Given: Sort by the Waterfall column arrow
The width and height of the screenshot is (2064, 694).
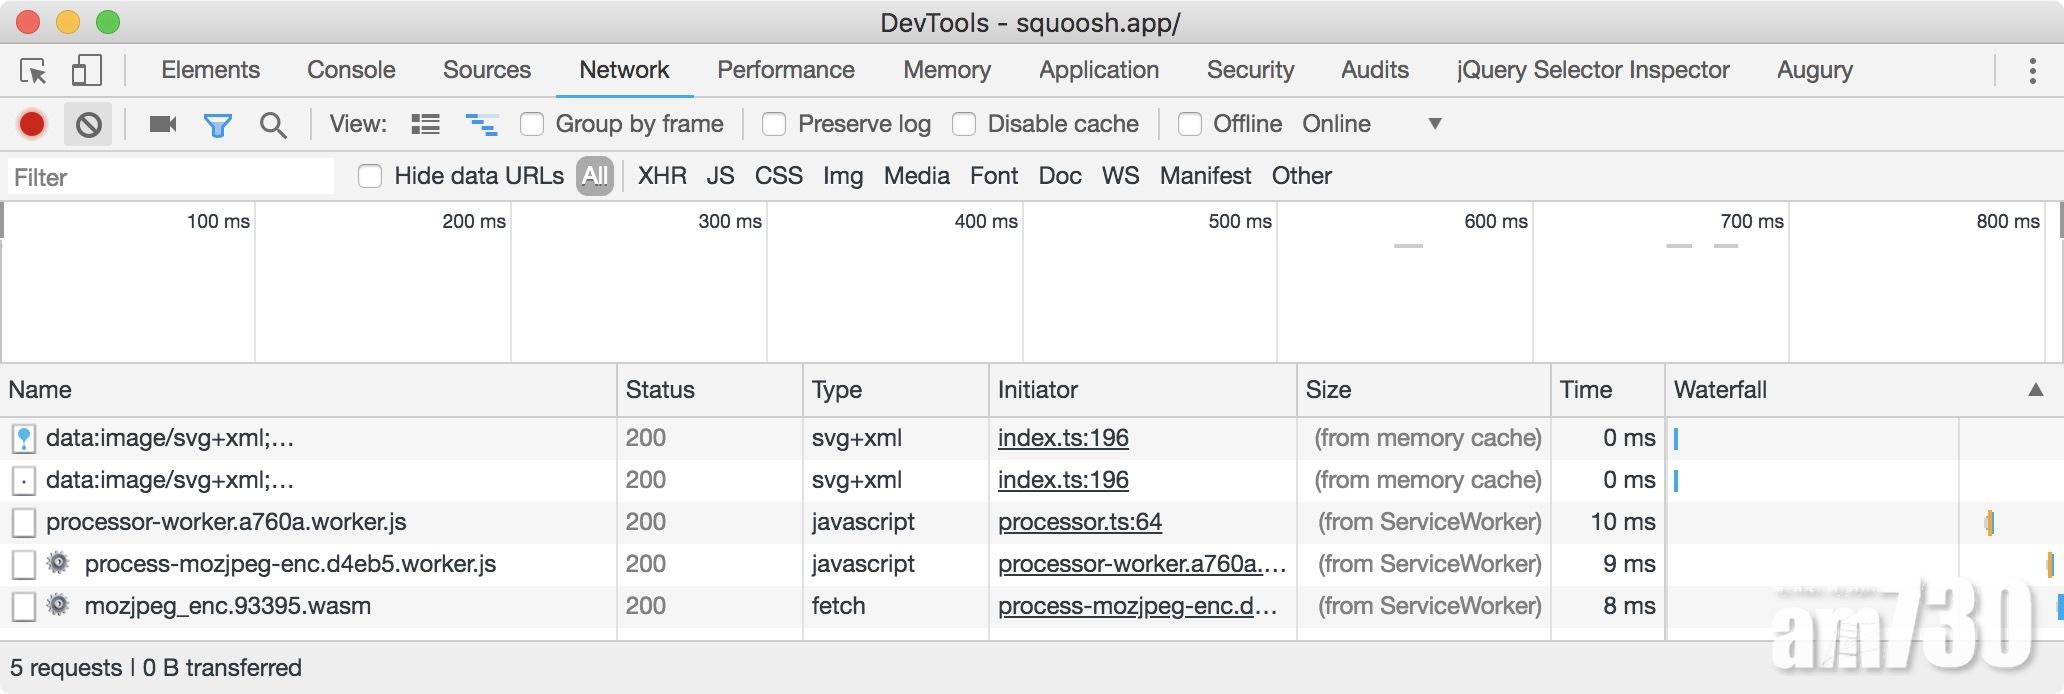Looking at the screenshot, I should [2034, 390].
